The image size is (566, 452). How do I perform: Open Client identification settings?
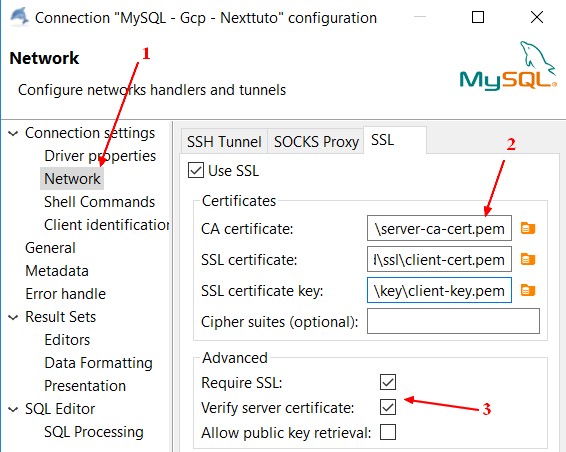pyautogui.click(x=106, y=225)
